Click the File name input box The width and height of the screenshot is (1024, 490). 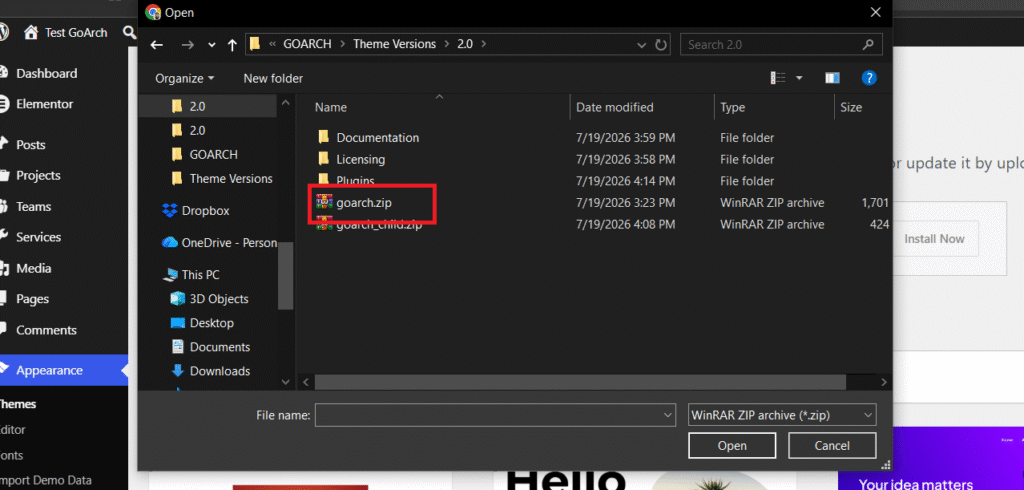(495, 415)
